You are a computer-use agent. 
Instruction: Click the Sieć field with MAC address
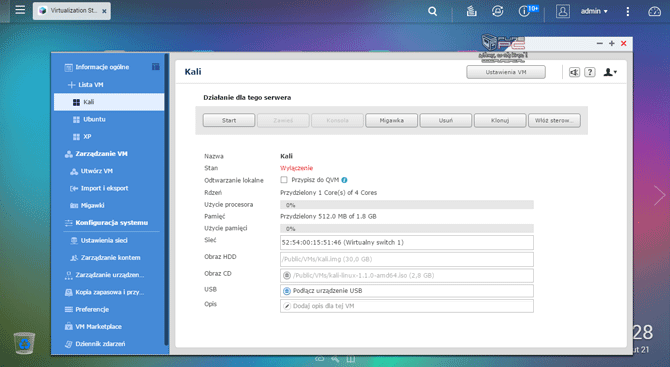[x=407, y=242]
